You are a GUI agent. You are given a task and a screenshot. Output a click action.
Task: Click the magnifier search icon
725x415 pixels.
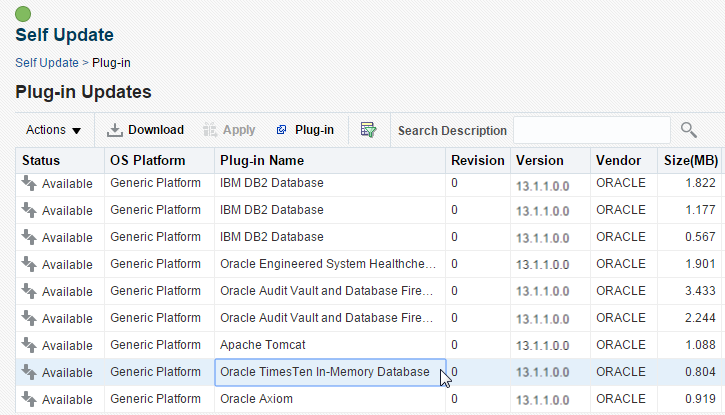click(x=688, y=130)
